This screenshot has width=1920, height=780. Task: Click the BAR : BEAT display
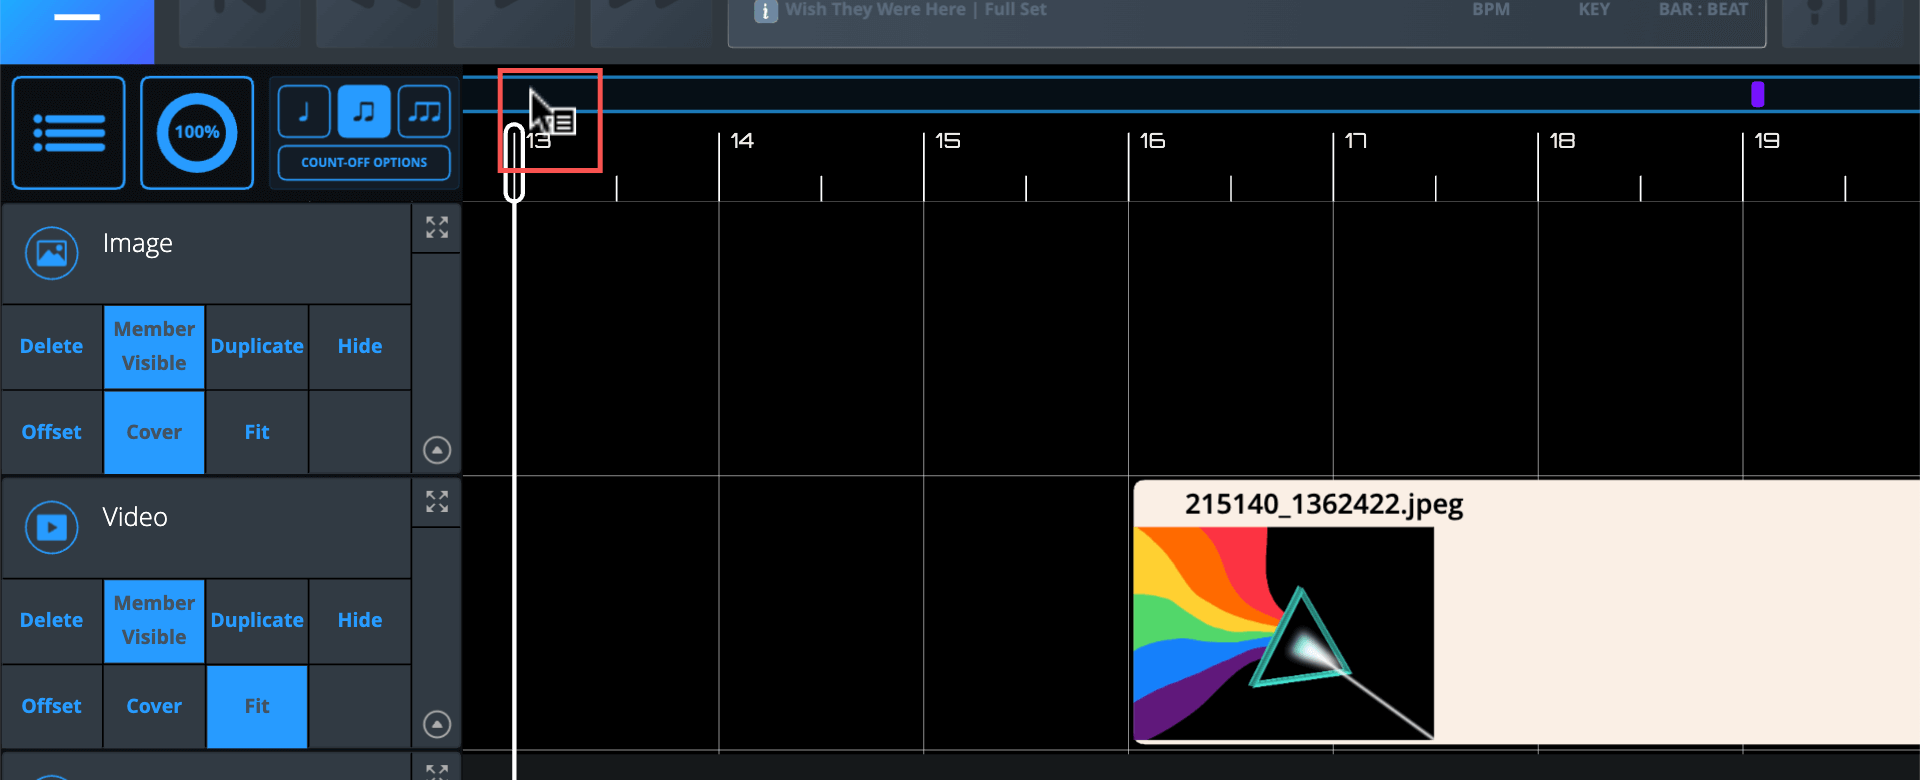[x=1703, y=9]
